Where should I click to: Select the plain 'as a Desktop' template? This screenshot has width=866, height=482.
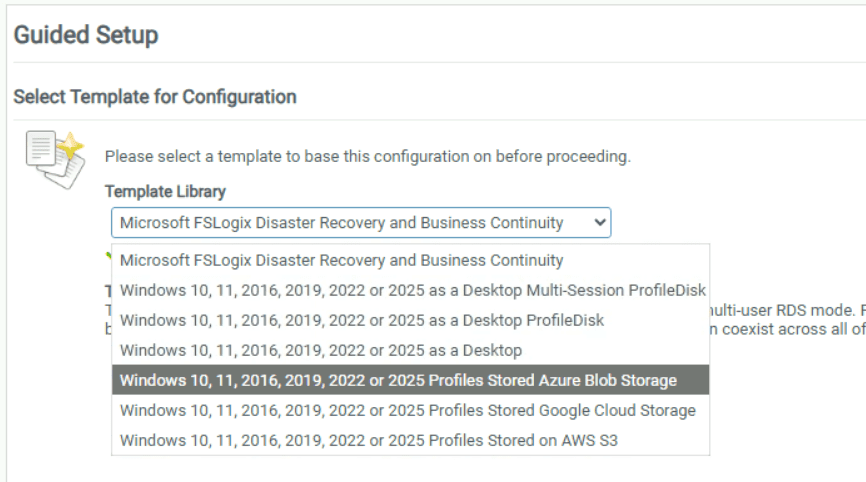pyautogui.click(x=320, y=350)
